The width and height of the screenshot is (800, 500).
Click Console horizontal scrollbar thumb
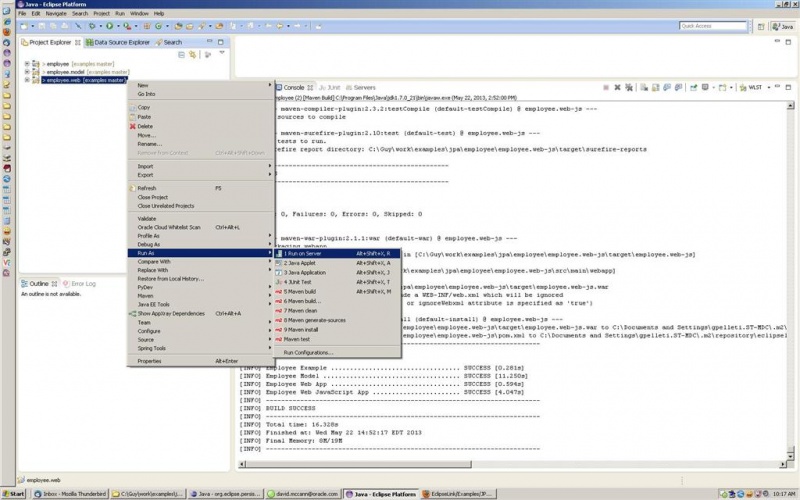[x=359, y=464]
